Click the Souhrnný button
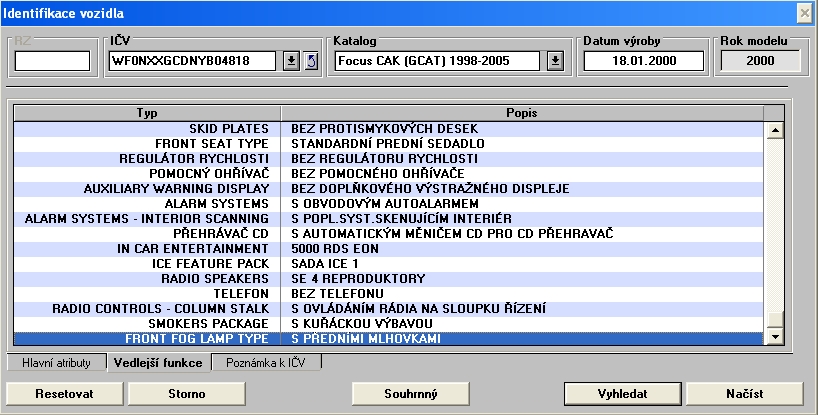The width and height of the screenshot is (818, 415). [411, 394]
